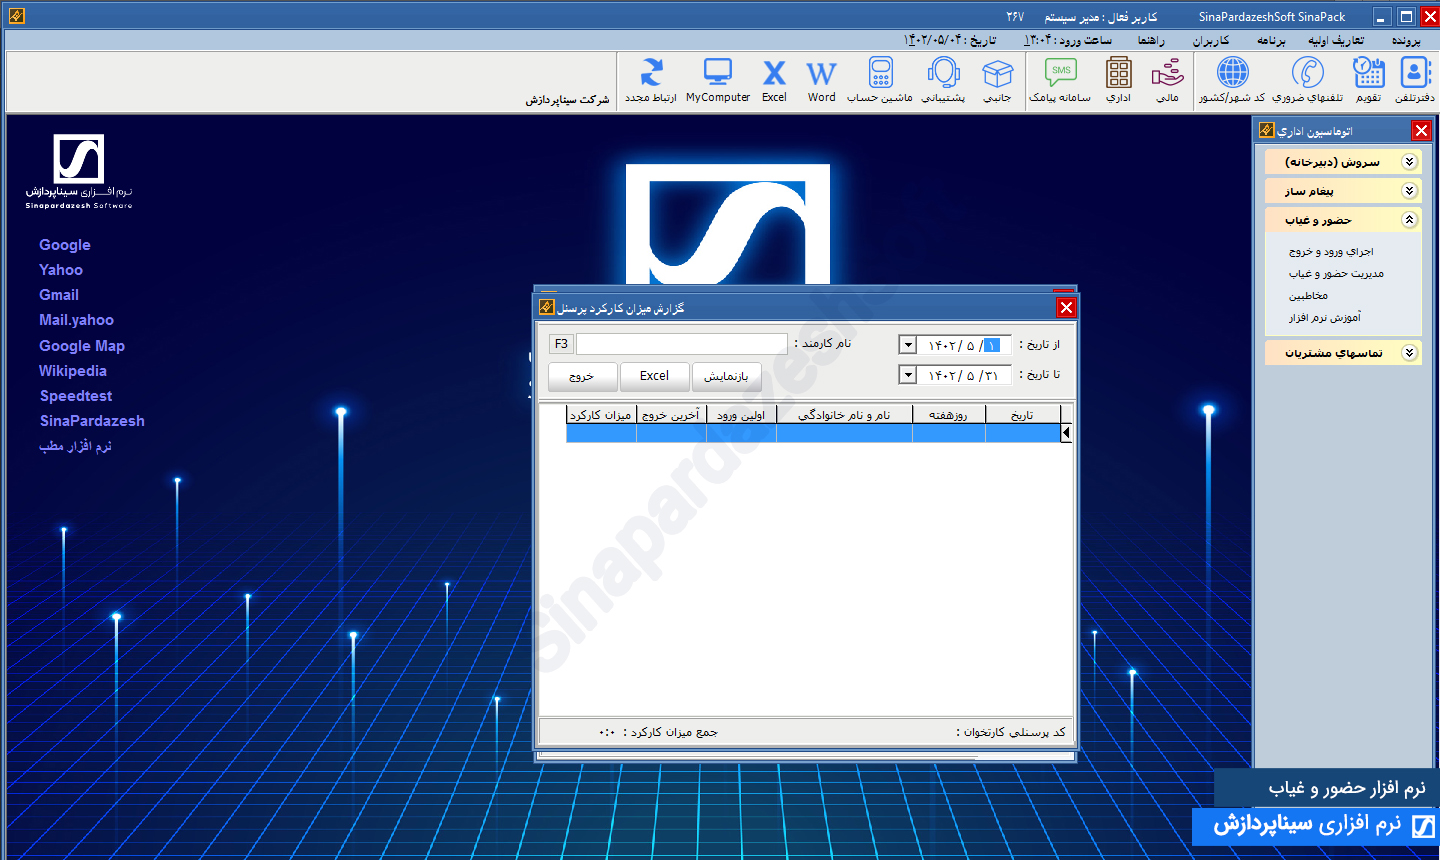The image size is (1440, 860).
Task: Open the کاربران menu
Action: (x=1210, y=40)
